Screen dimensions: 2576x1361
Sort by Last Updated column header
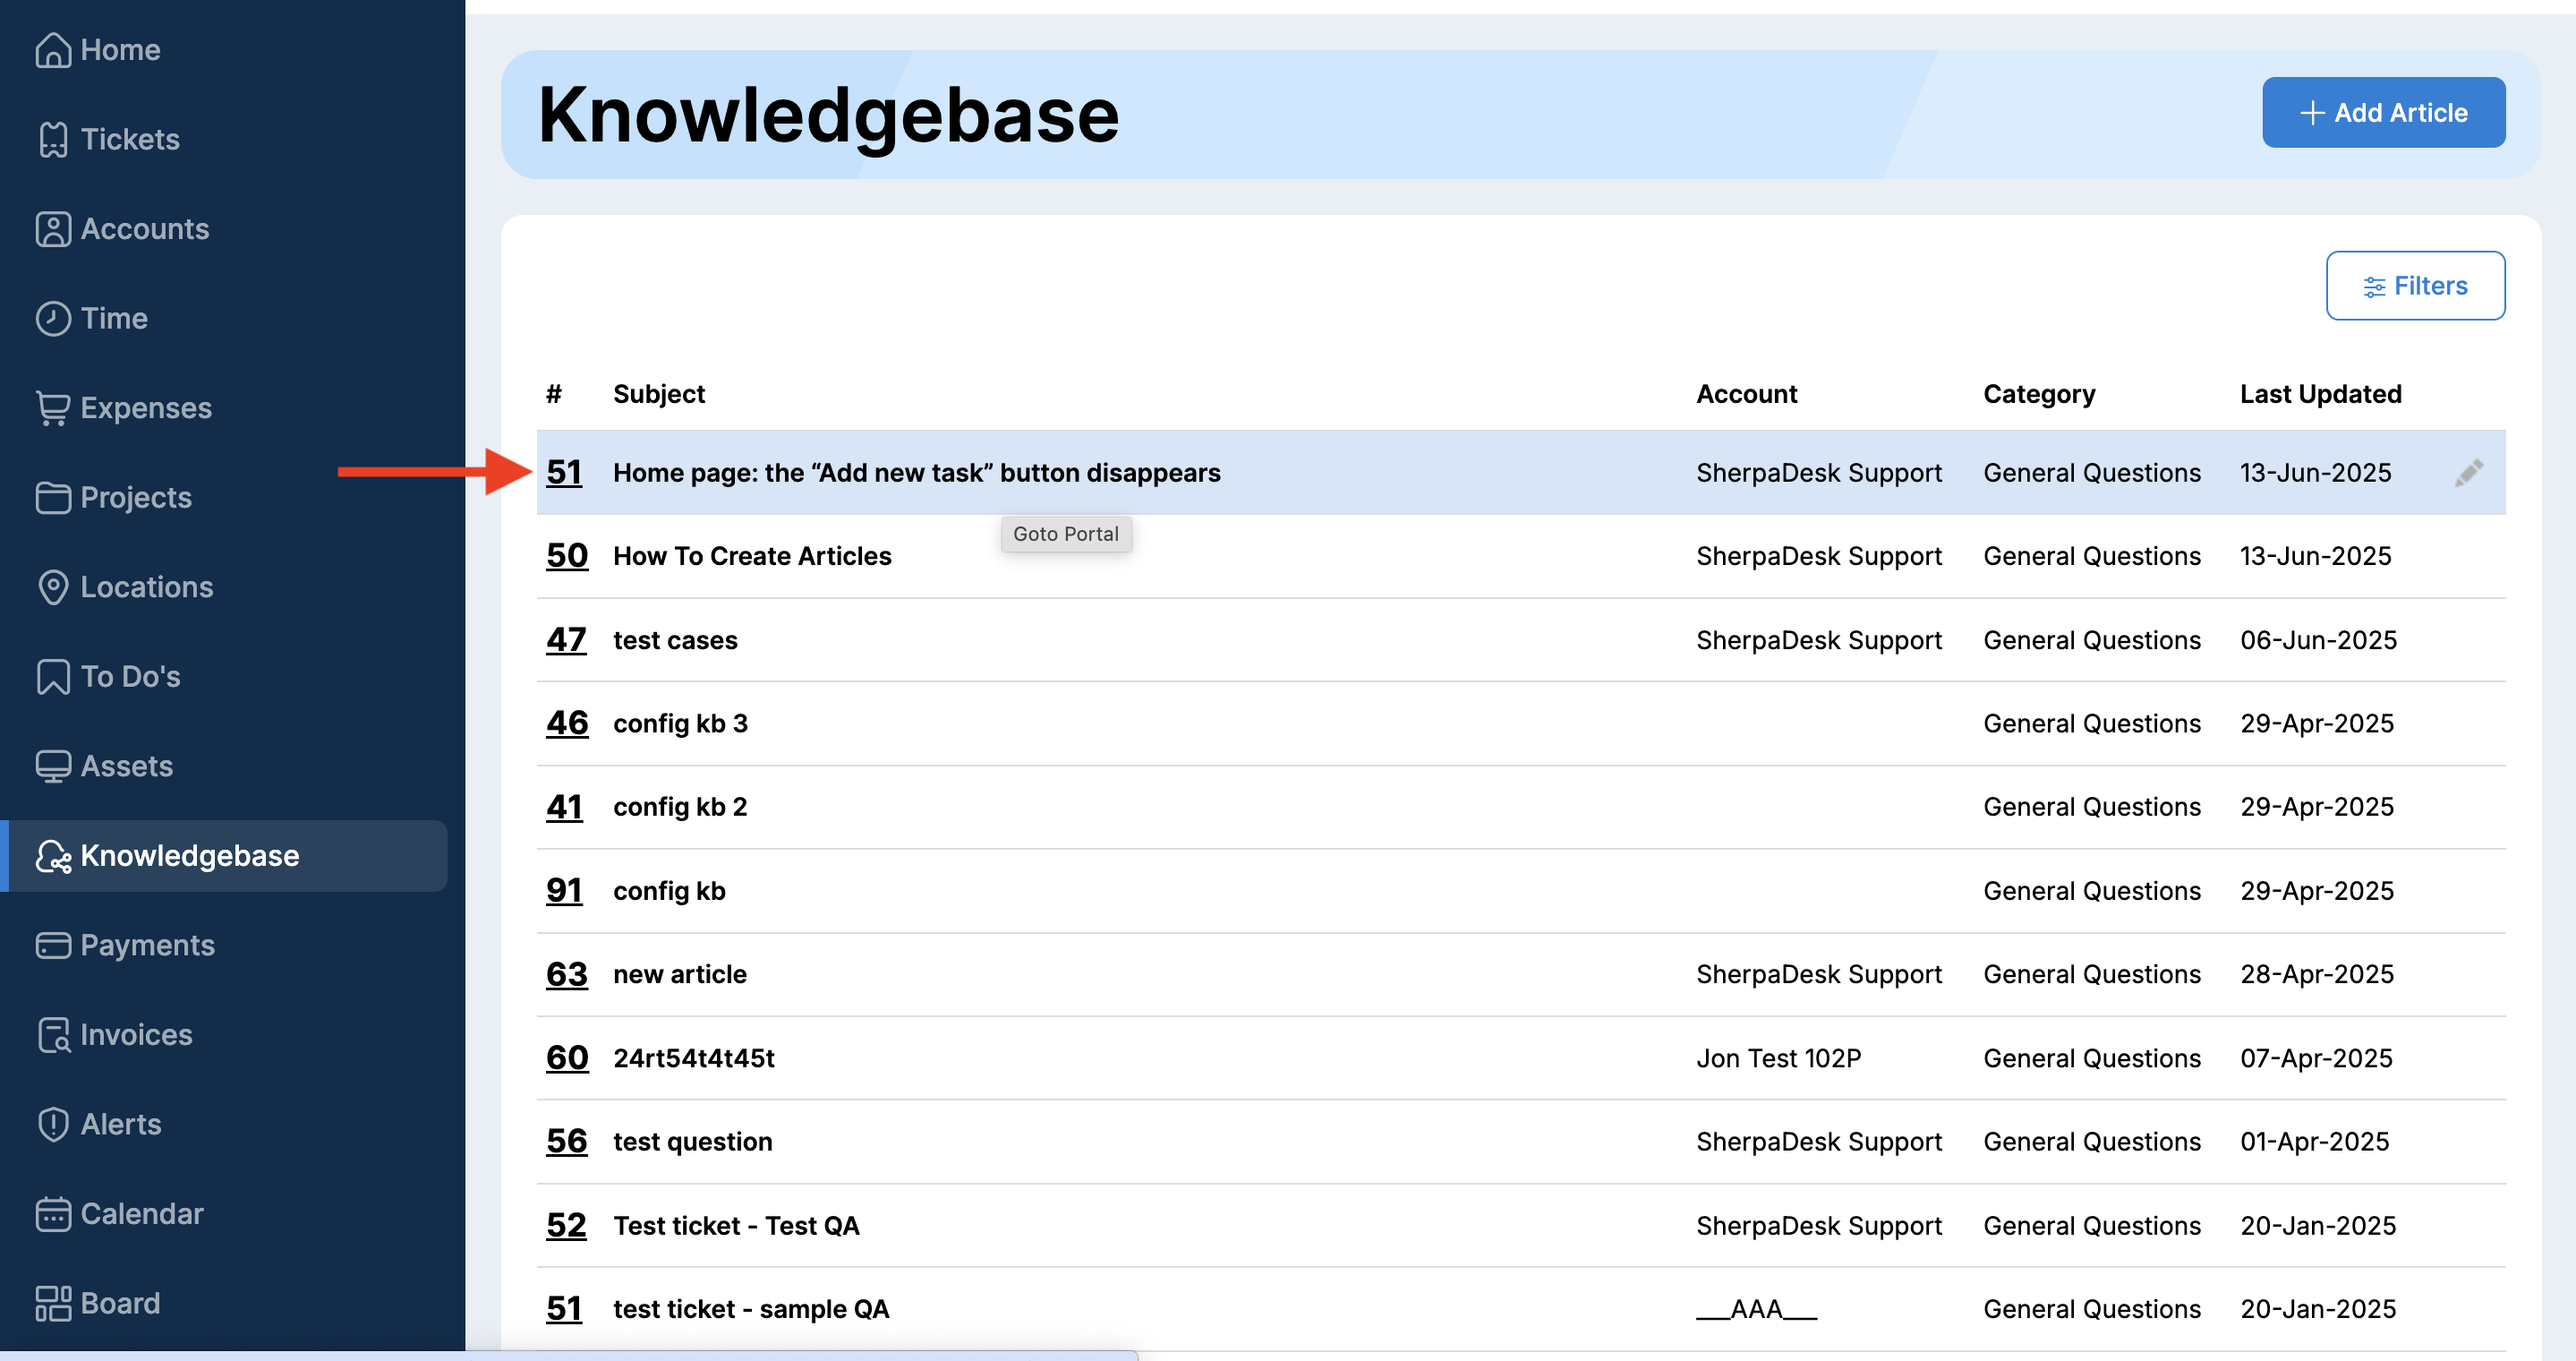pos(2320,394)
